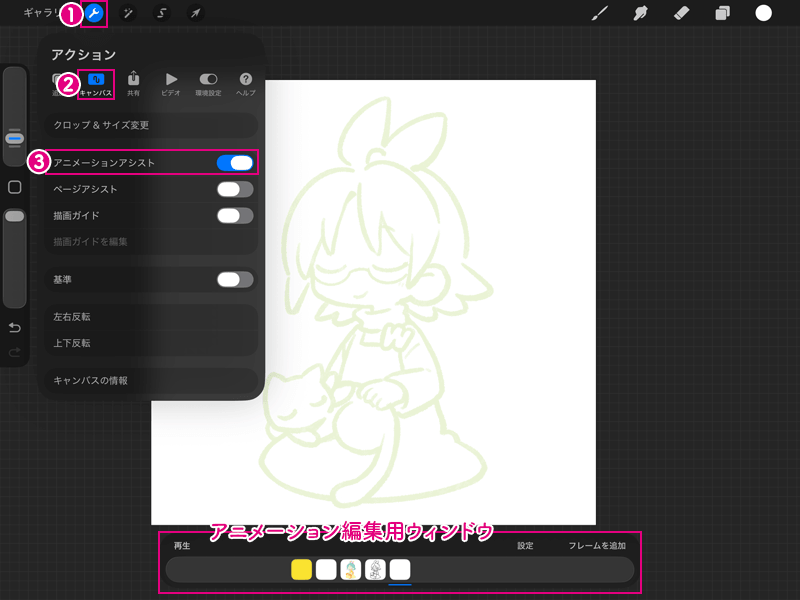
Task: Open クロップ＆サイズ変更
Action: point(151,125)
